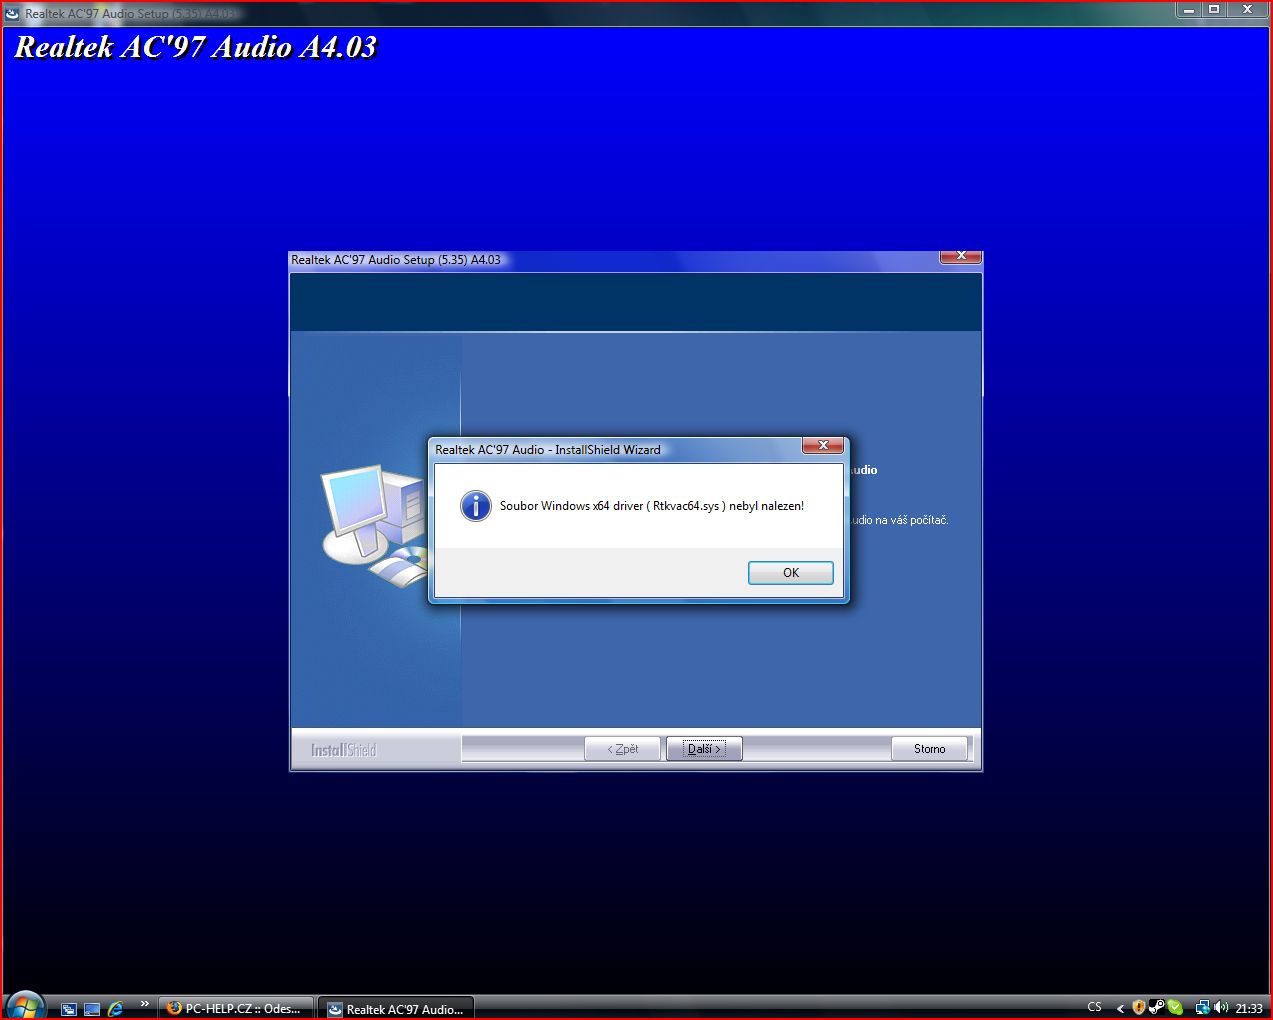Image resolution: width=1273 pixels, height=1020 pixels.
Task: Click the Další next button
Action: tap(704, 749)
